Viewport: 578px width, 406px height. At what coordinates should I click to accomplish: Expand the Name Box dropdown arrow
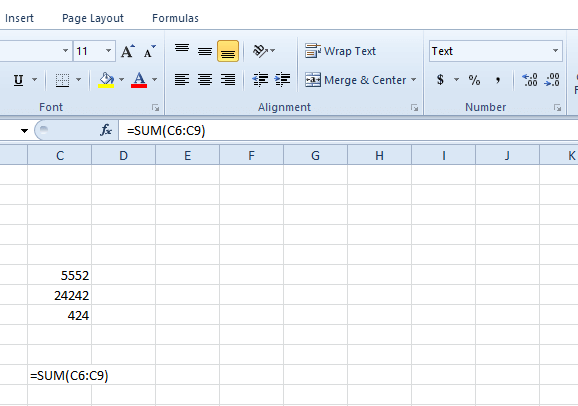[24, 131]
